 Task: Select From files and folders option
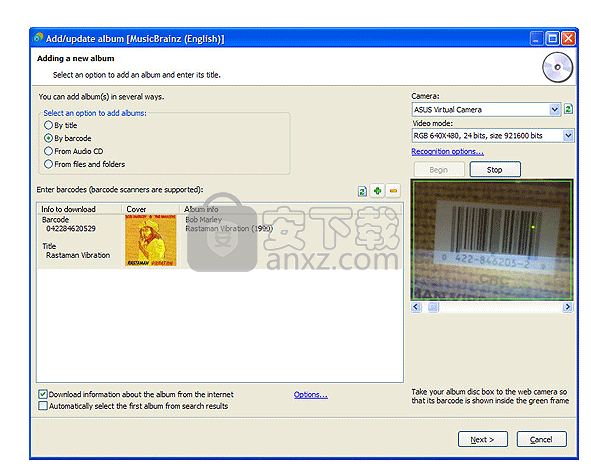(x=84, y=164)
